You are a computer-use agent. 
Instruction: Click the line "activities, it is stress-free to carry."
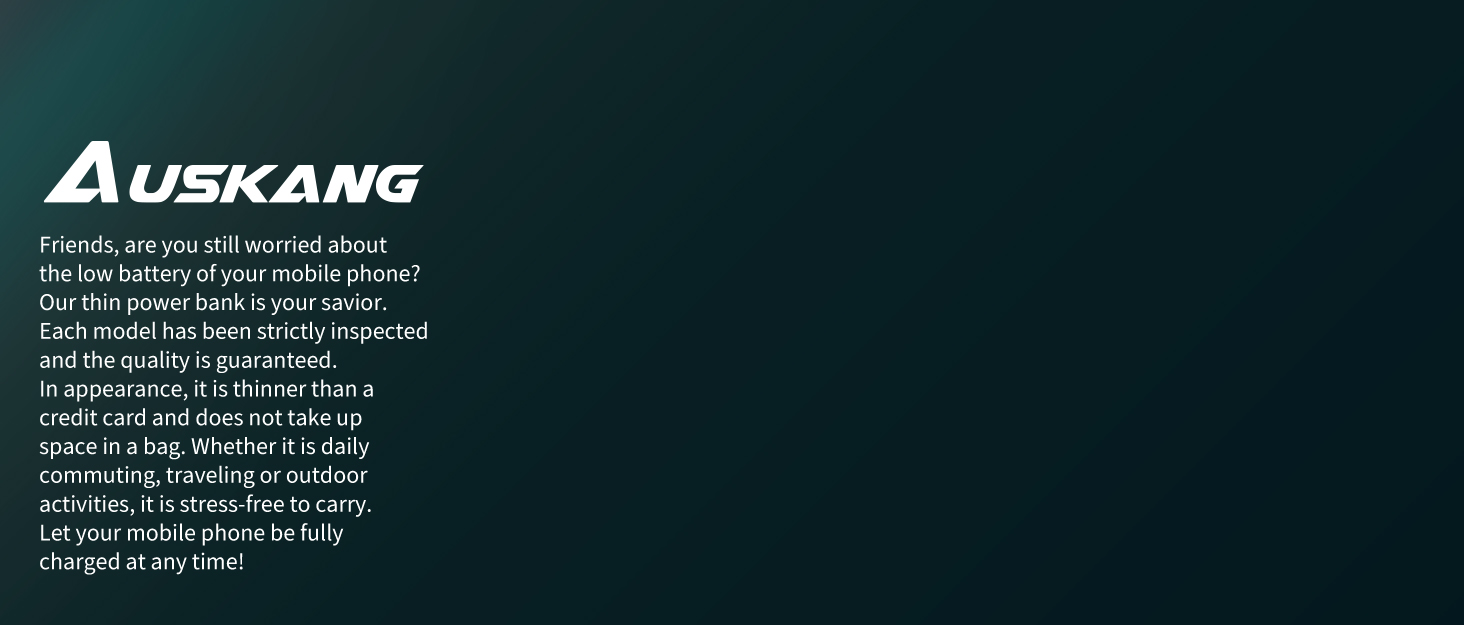(205, 504)
